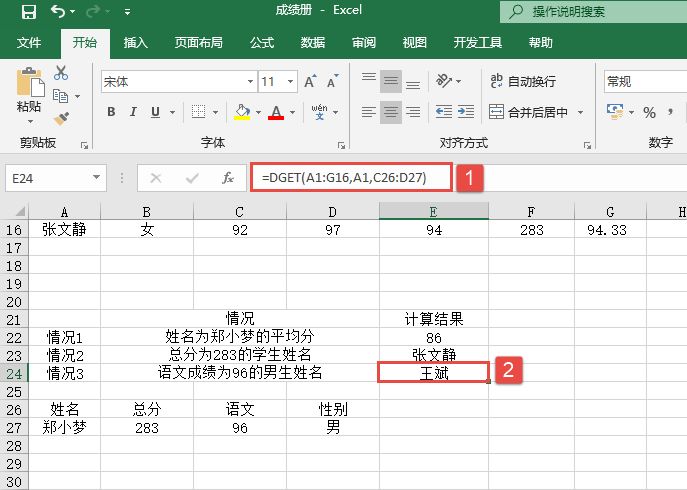Open the Customize Quick Access Toolbar arrow
The image size is (687, 490).
(127, 12)
